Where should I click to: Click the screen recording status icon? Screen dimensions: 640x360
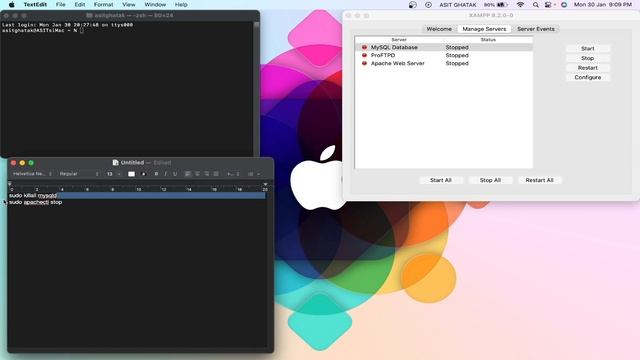point(428,5)
